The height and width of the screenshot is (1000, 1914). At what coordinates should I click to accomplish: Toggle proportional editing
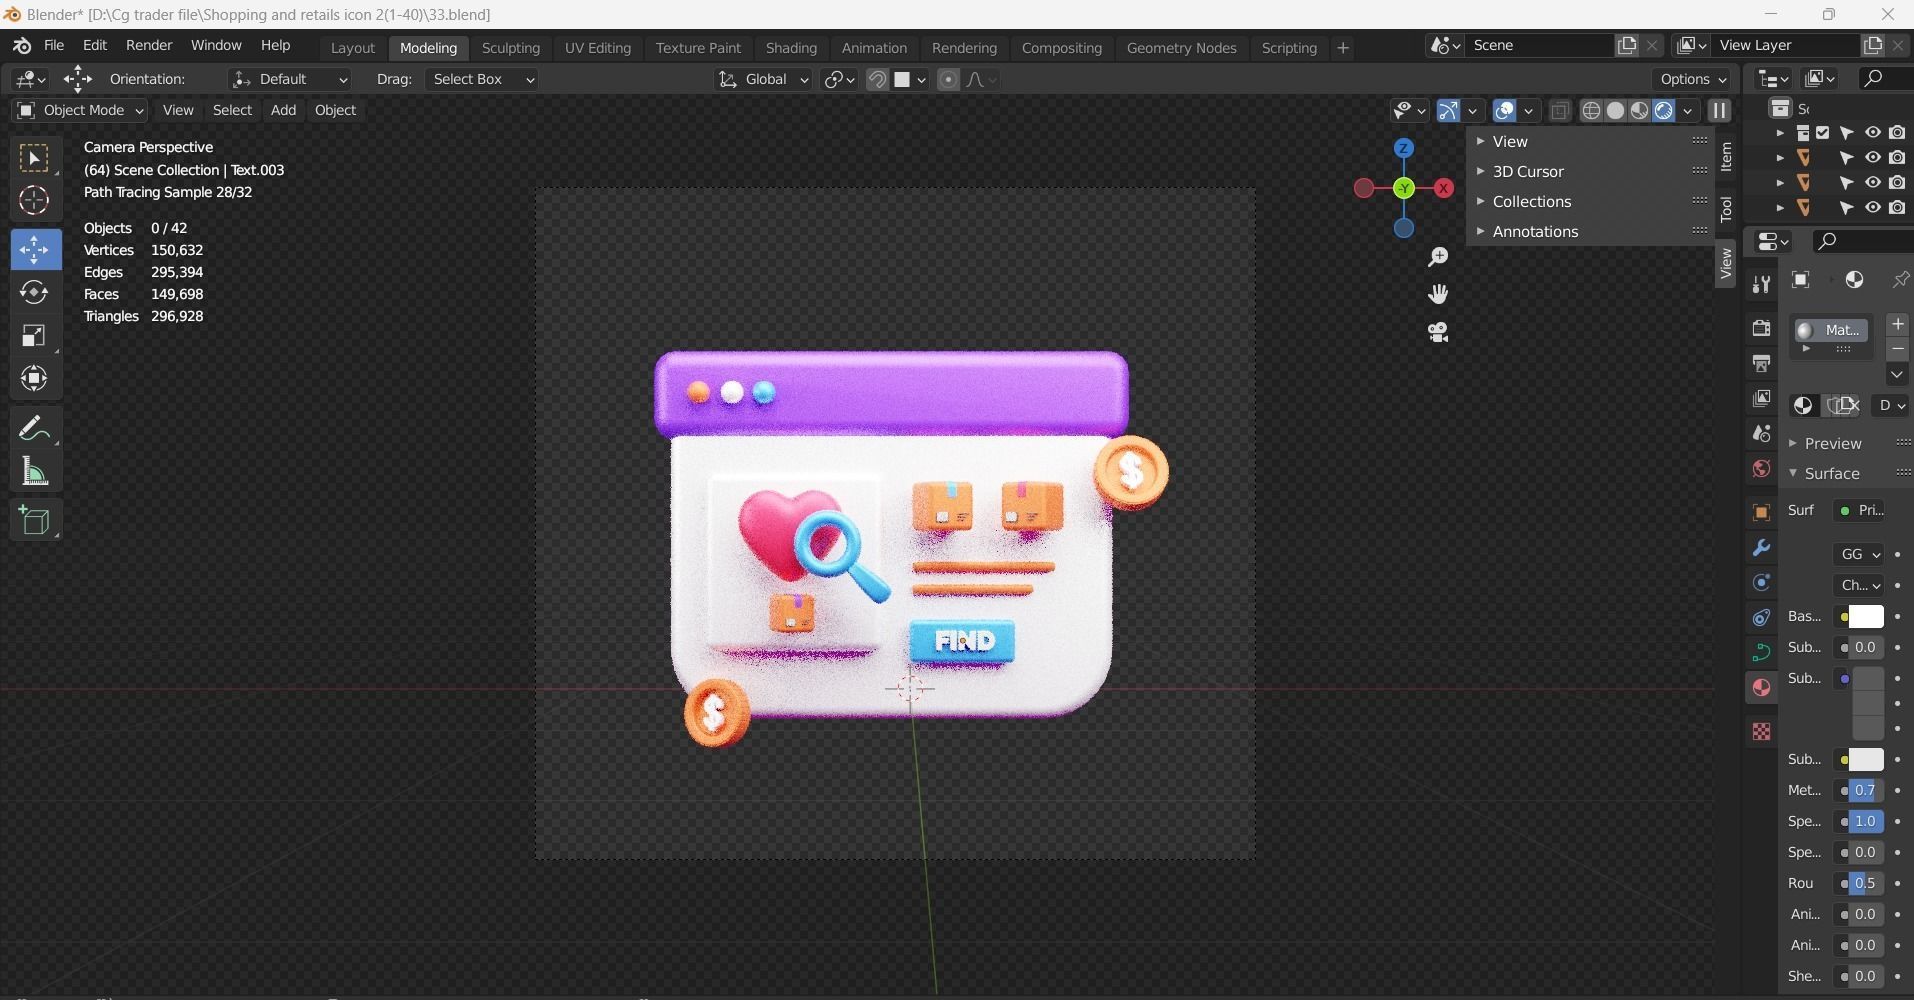948,79
